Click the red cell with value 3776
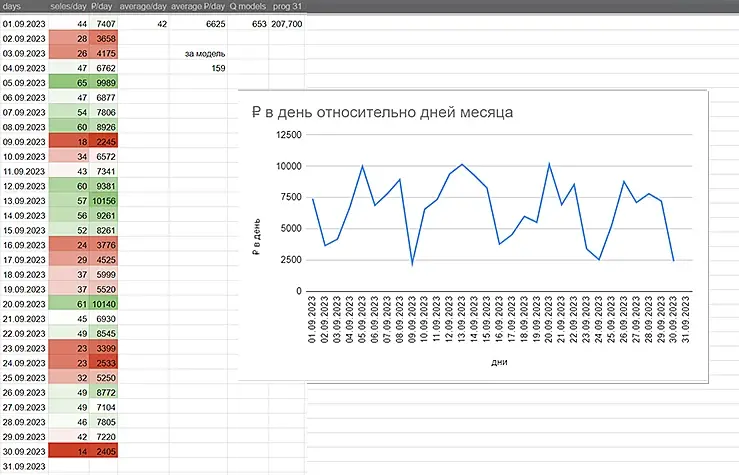739x475 pixels. [x=104, y=245]
